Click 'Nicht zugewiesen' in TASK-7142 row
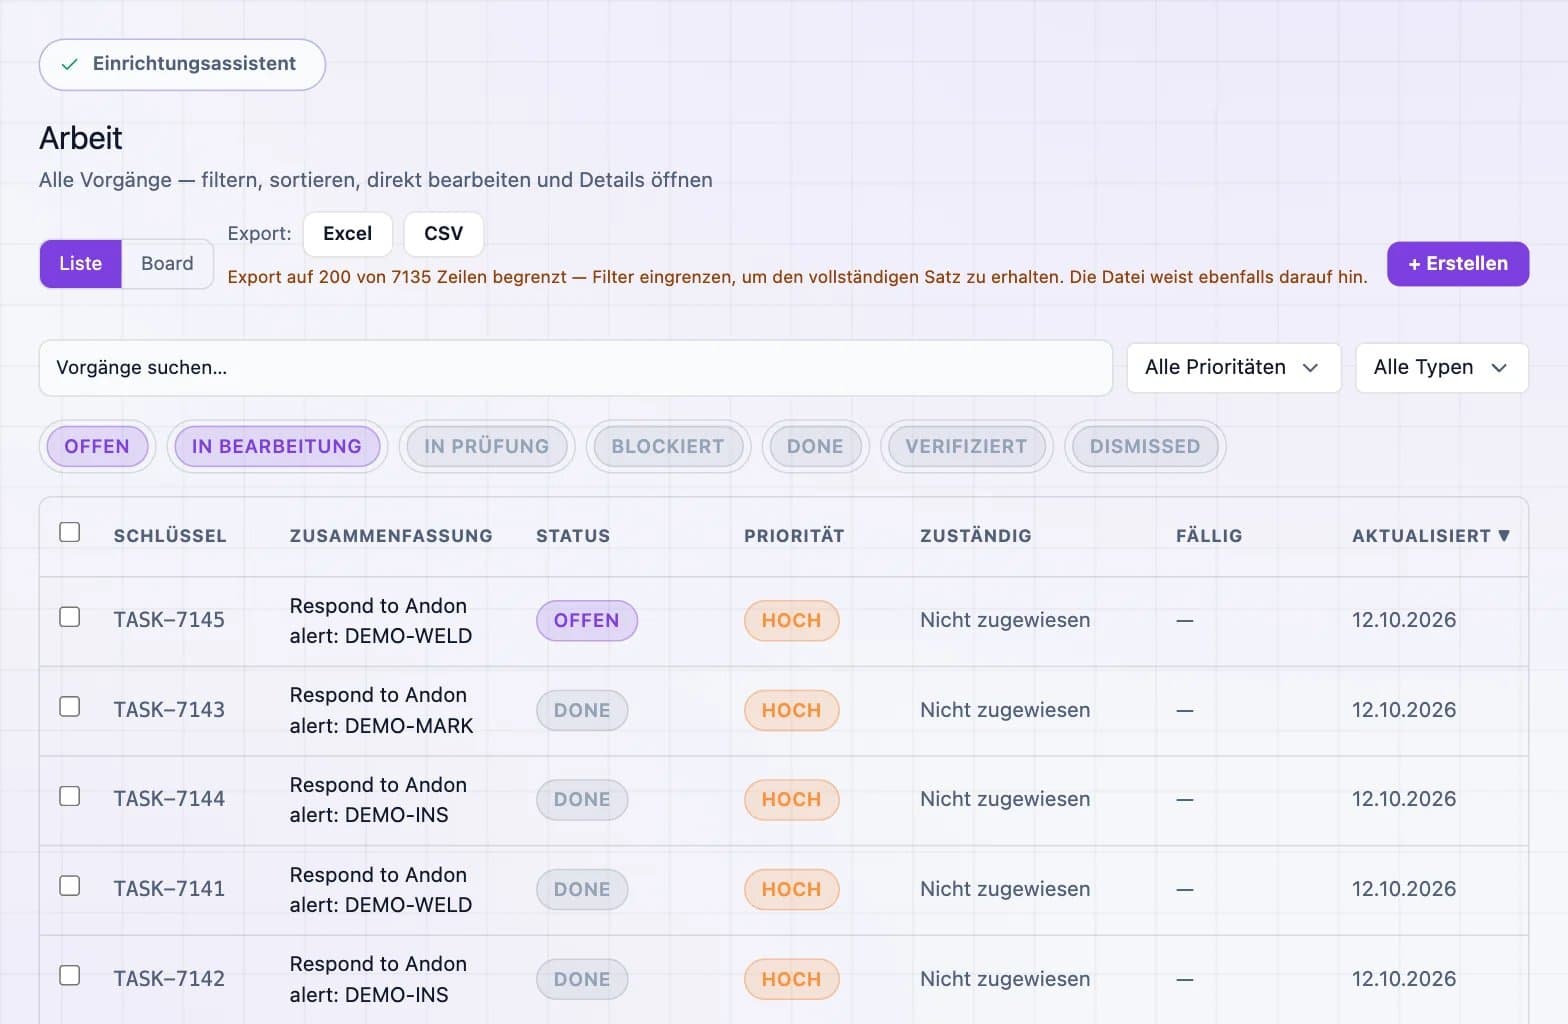 coord(1005,979)
